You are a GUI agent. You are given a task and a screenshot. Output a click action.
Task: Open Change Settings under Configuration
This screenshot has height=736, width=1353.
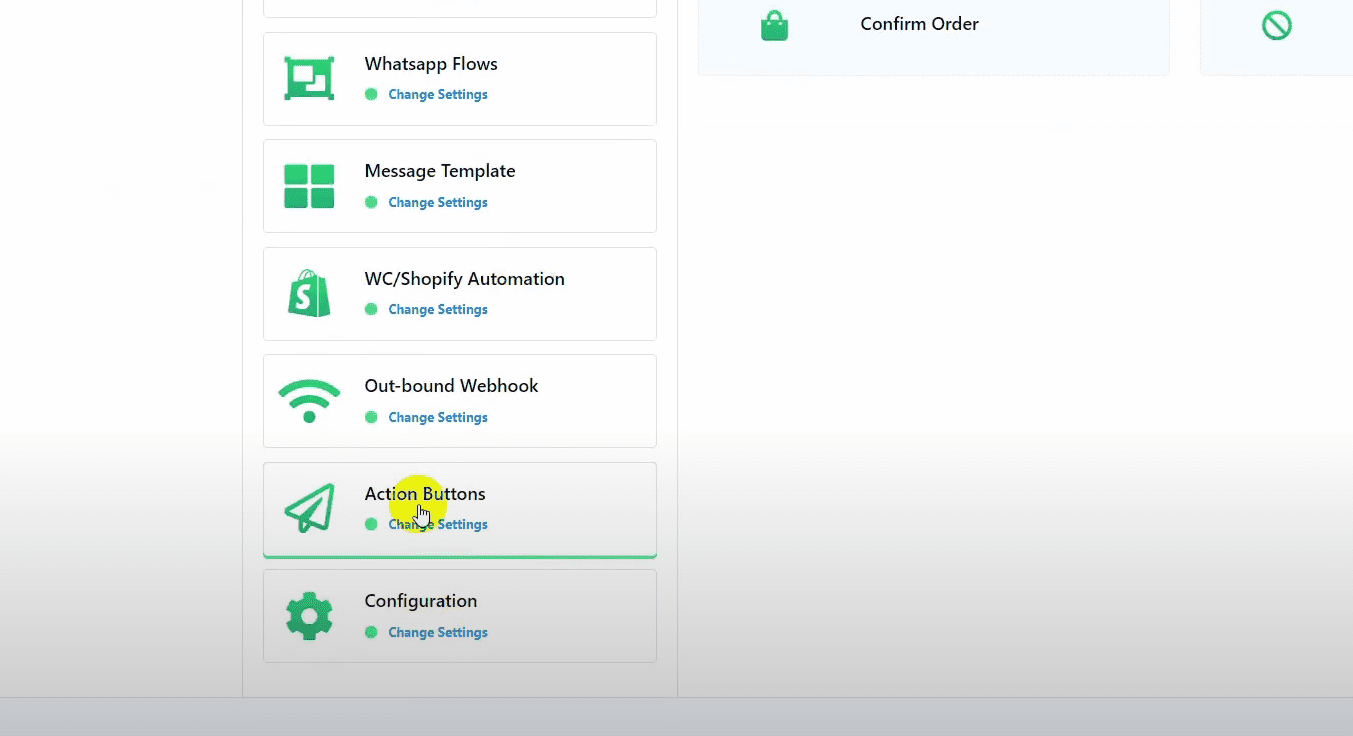tap(437, 632)
